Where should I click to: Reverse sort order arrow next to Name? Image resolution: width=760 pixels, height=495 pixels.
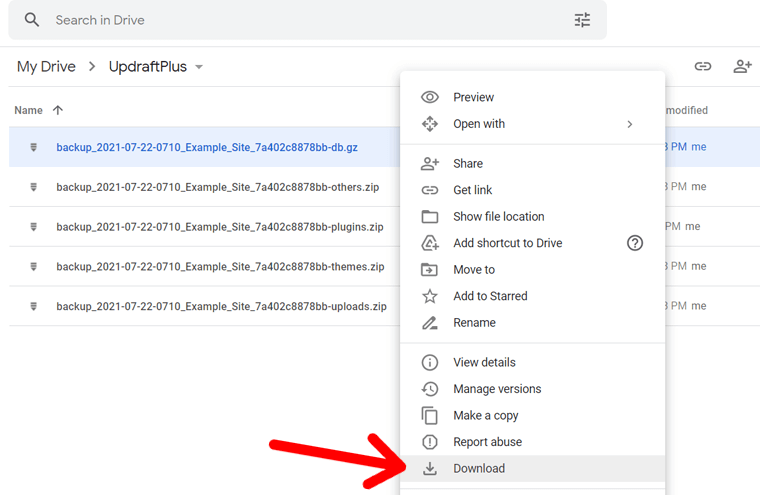[x=58, y=110]
